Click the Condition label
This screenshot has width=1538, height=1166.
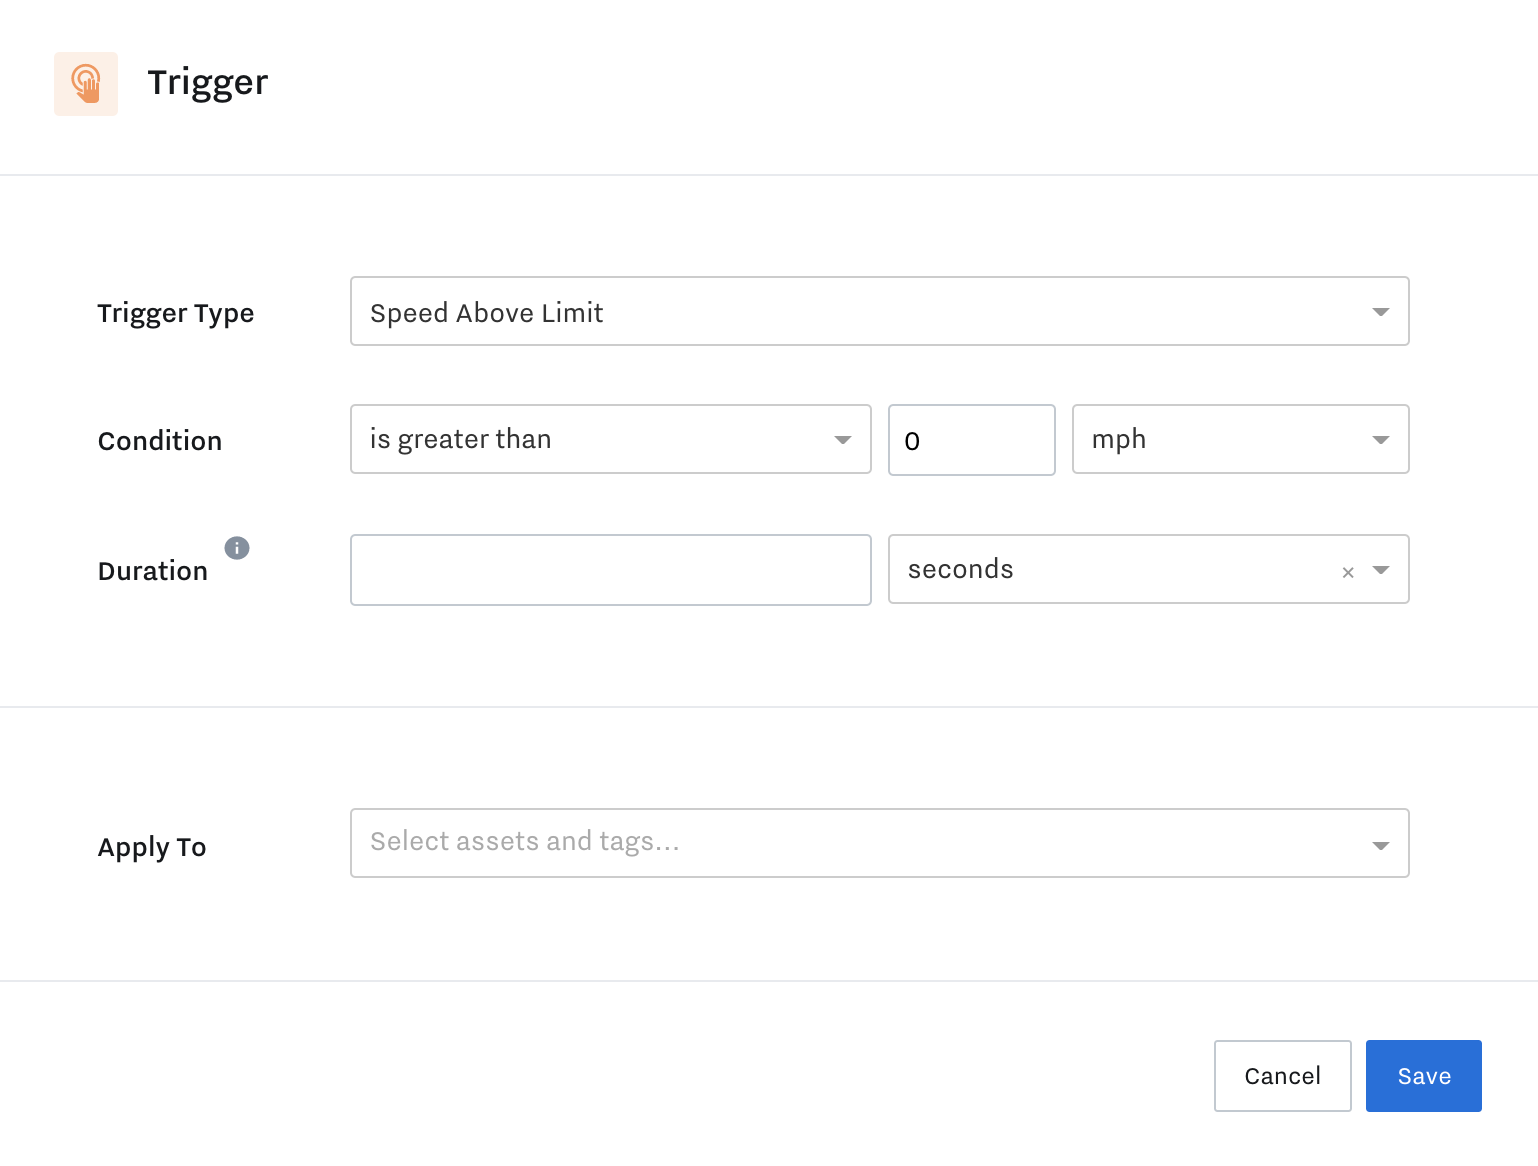[159, 440]
